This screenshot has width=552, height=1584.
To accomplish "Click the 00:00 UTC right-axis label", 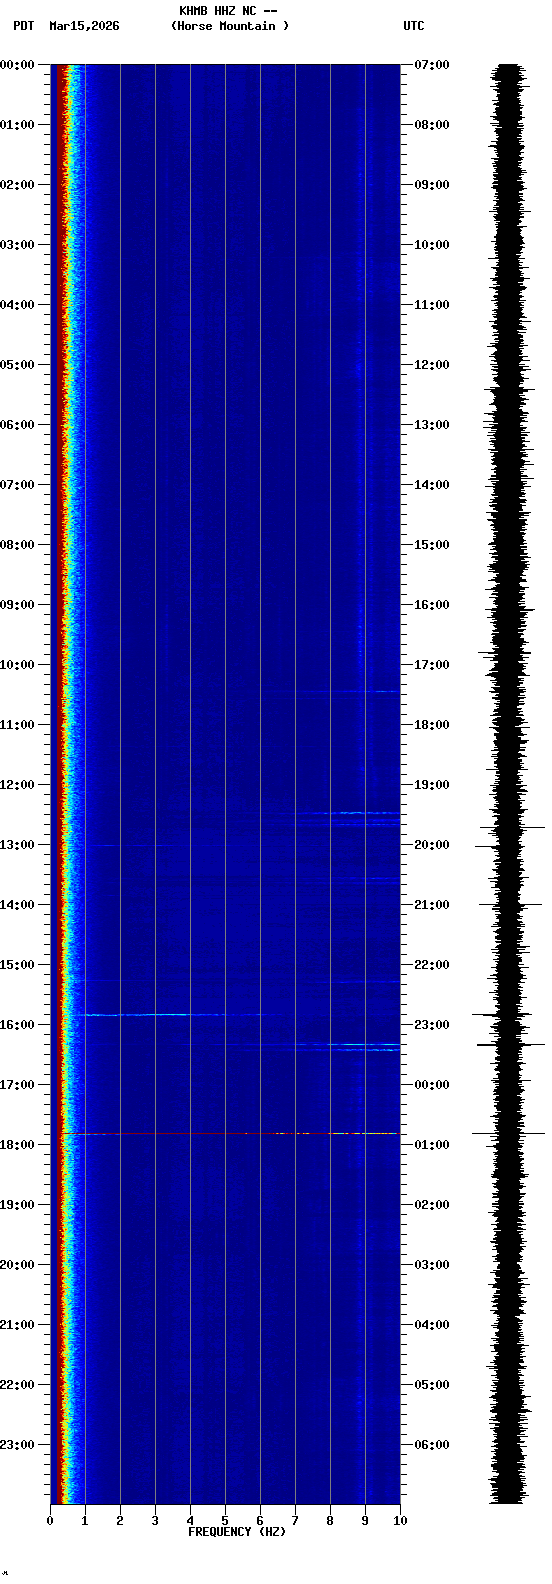I will [x=432, y=1085].
